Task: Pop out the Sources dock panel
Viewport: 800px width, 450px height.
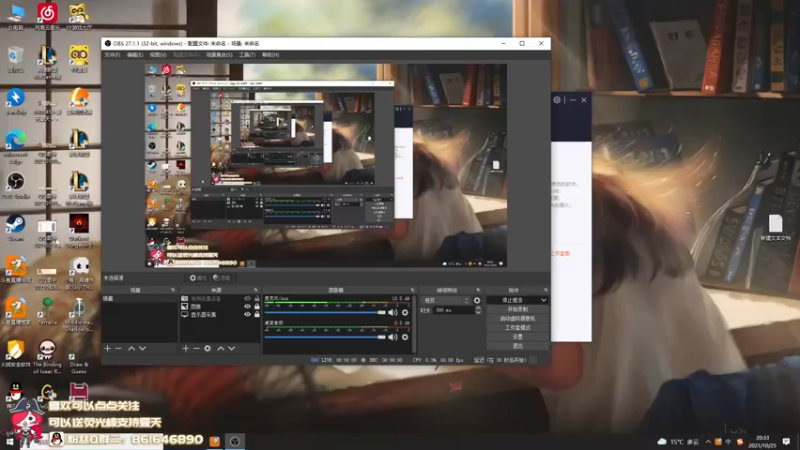Action: [256, 290]
